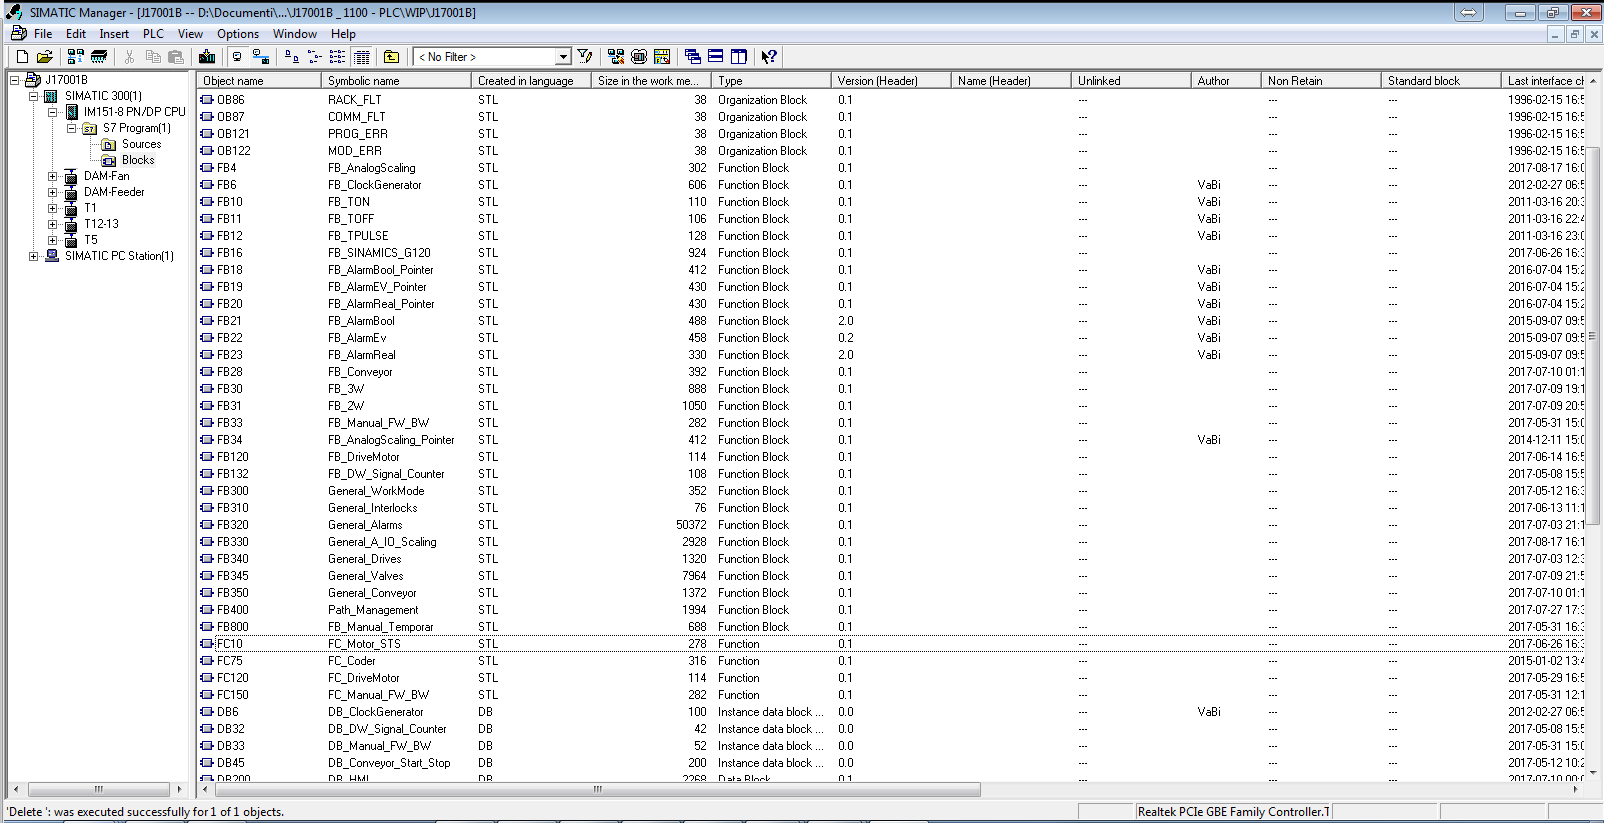Sort by the Symbolic name column header
The height and width of the screenshot is (823, 1604).
click(x=396, y=81)
